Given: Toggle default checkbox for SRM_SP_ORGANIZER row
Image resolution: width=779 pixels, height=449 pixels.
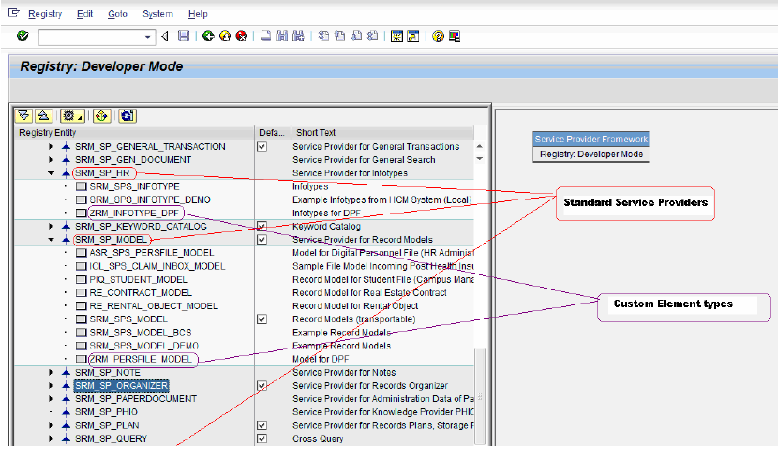Looking at the screenshot, I should [262, 385].
